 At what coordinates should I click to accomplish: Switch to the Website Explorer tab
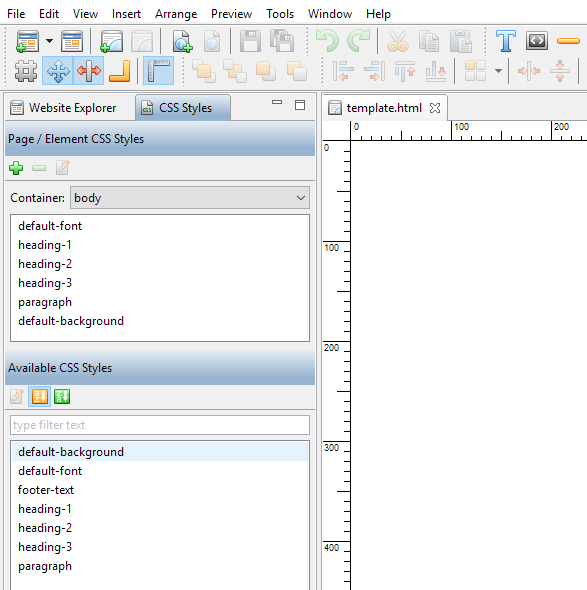63,108
